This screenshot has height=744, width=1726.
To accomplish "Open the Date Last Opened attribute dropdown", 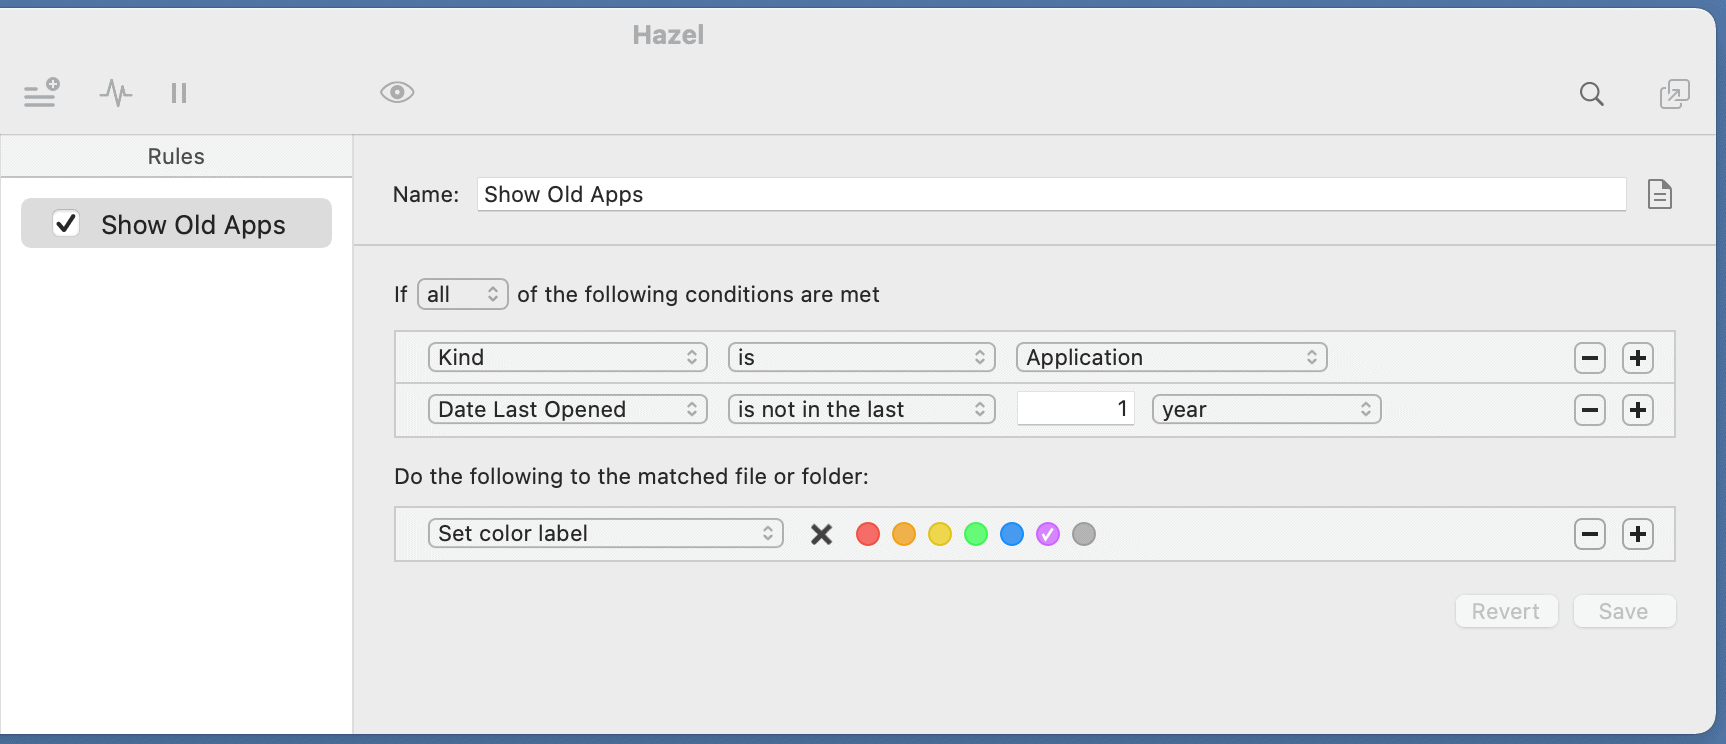I will pyautogui.click(x=568, y=409).
